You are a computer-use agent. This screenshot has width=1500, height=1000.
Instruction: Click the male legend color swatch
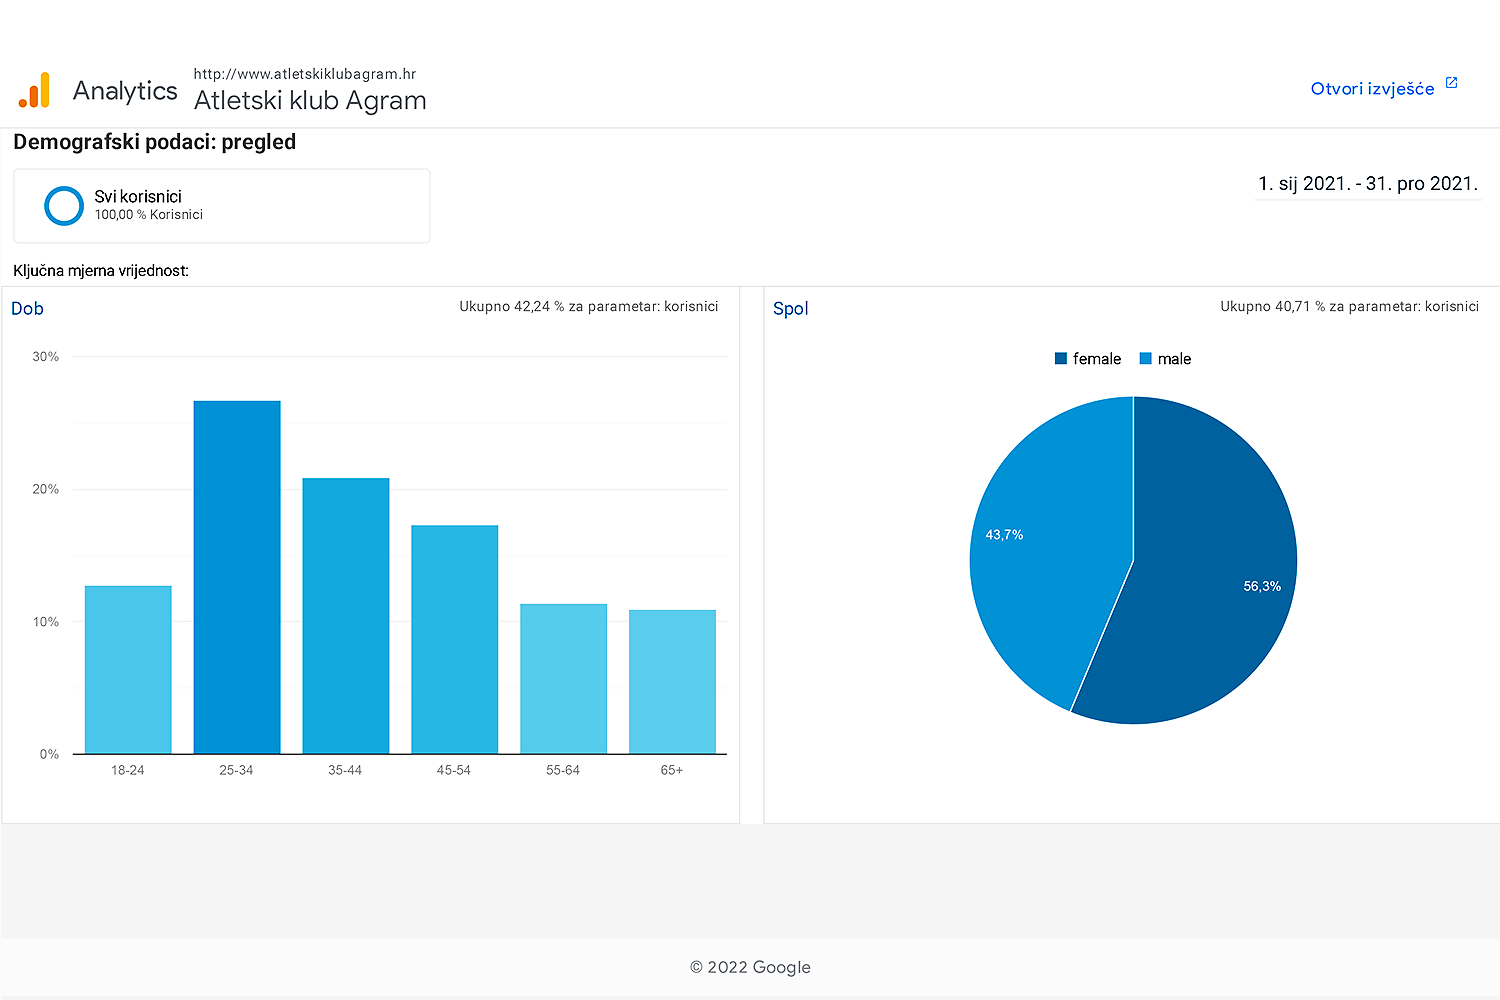1146,359
